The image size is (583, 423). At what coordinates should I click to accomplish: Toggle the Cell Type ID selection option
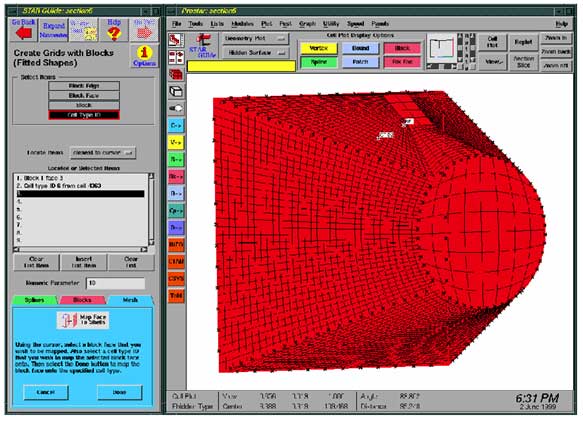[84, 115]
